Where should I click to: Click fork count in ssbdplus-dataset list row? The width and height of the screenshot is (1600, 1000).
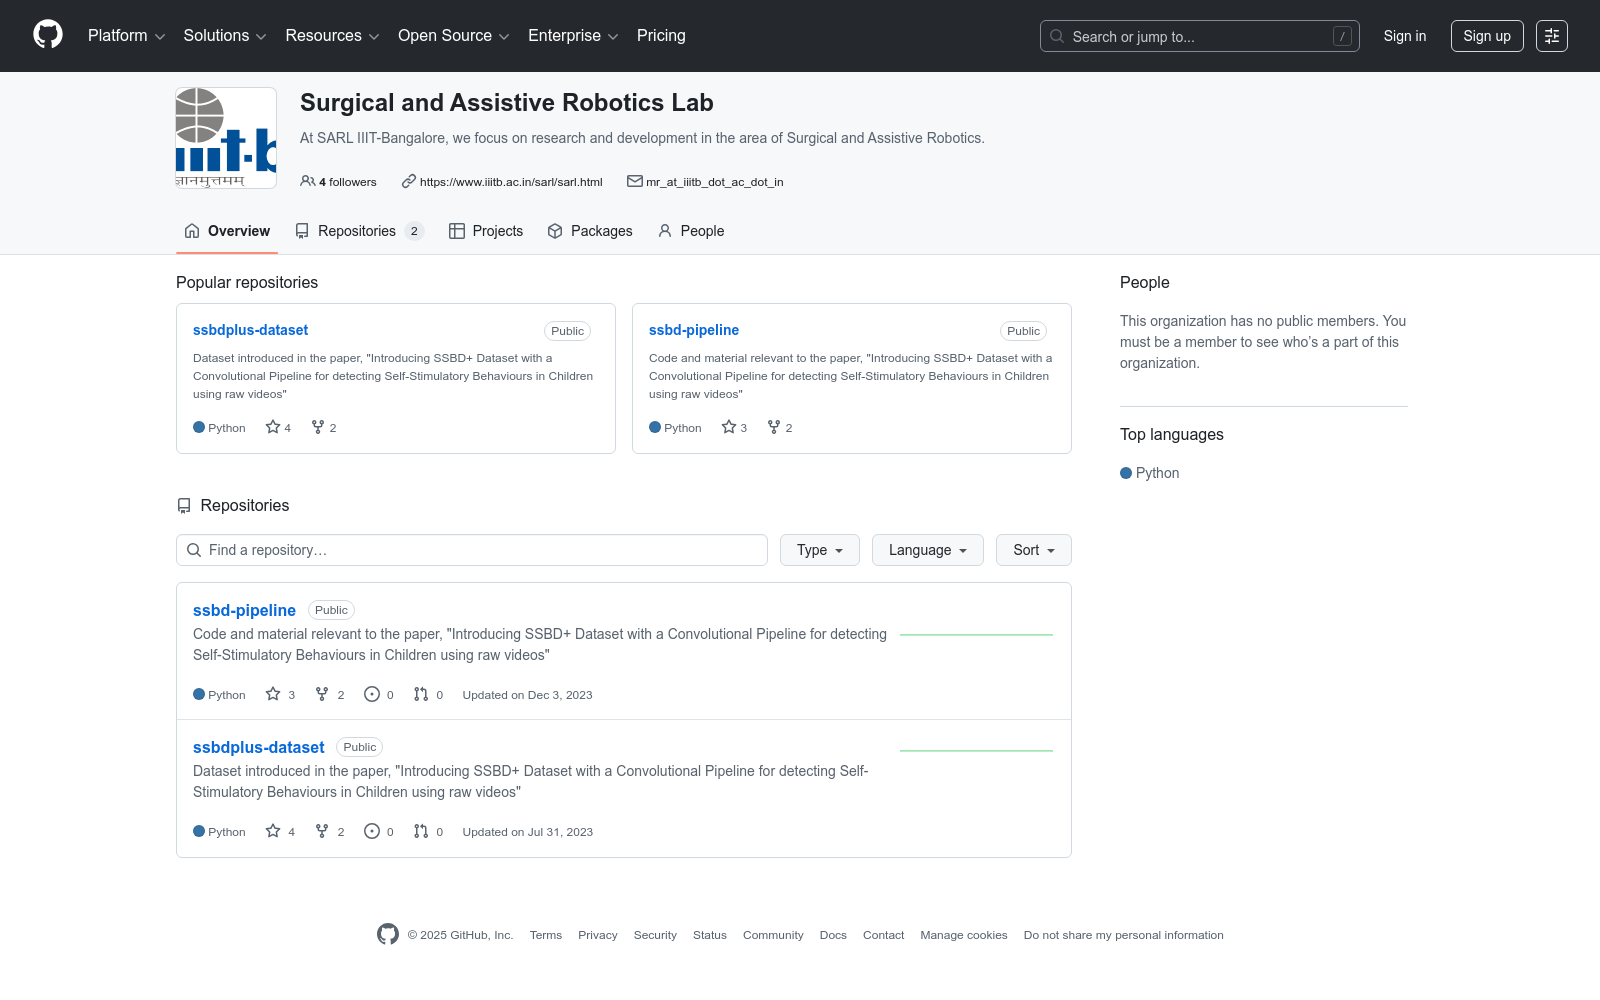pyautogui.click(x=330, y=831)
